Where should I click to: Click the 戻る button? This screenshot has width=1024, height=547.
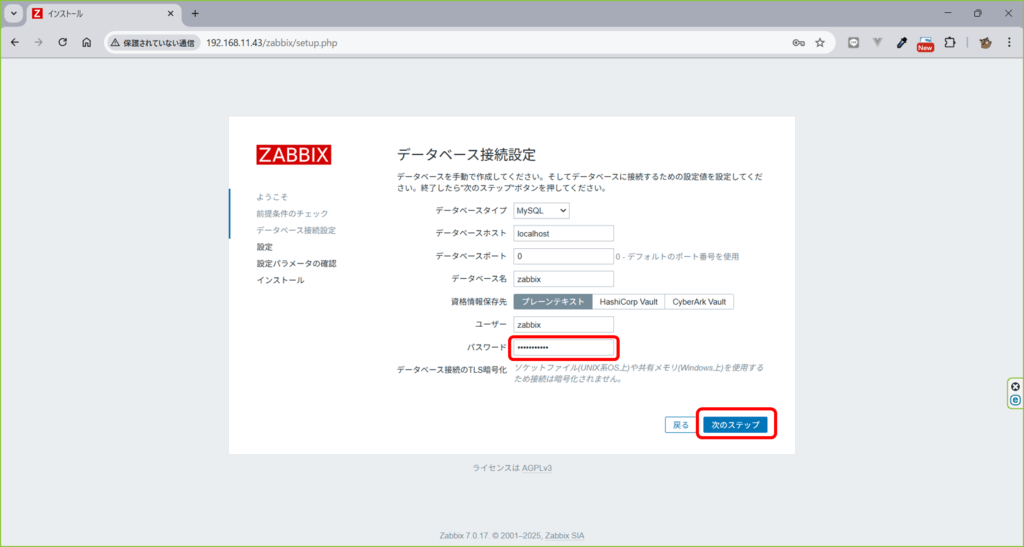[x=680, y=425]
